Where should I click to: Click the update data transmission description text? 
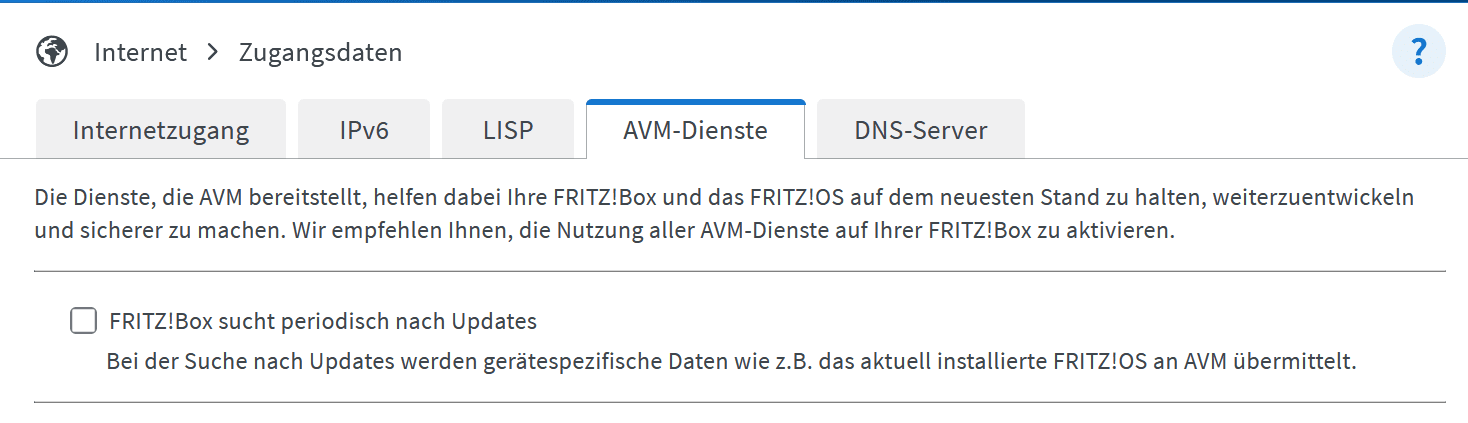tap(731, 361)
